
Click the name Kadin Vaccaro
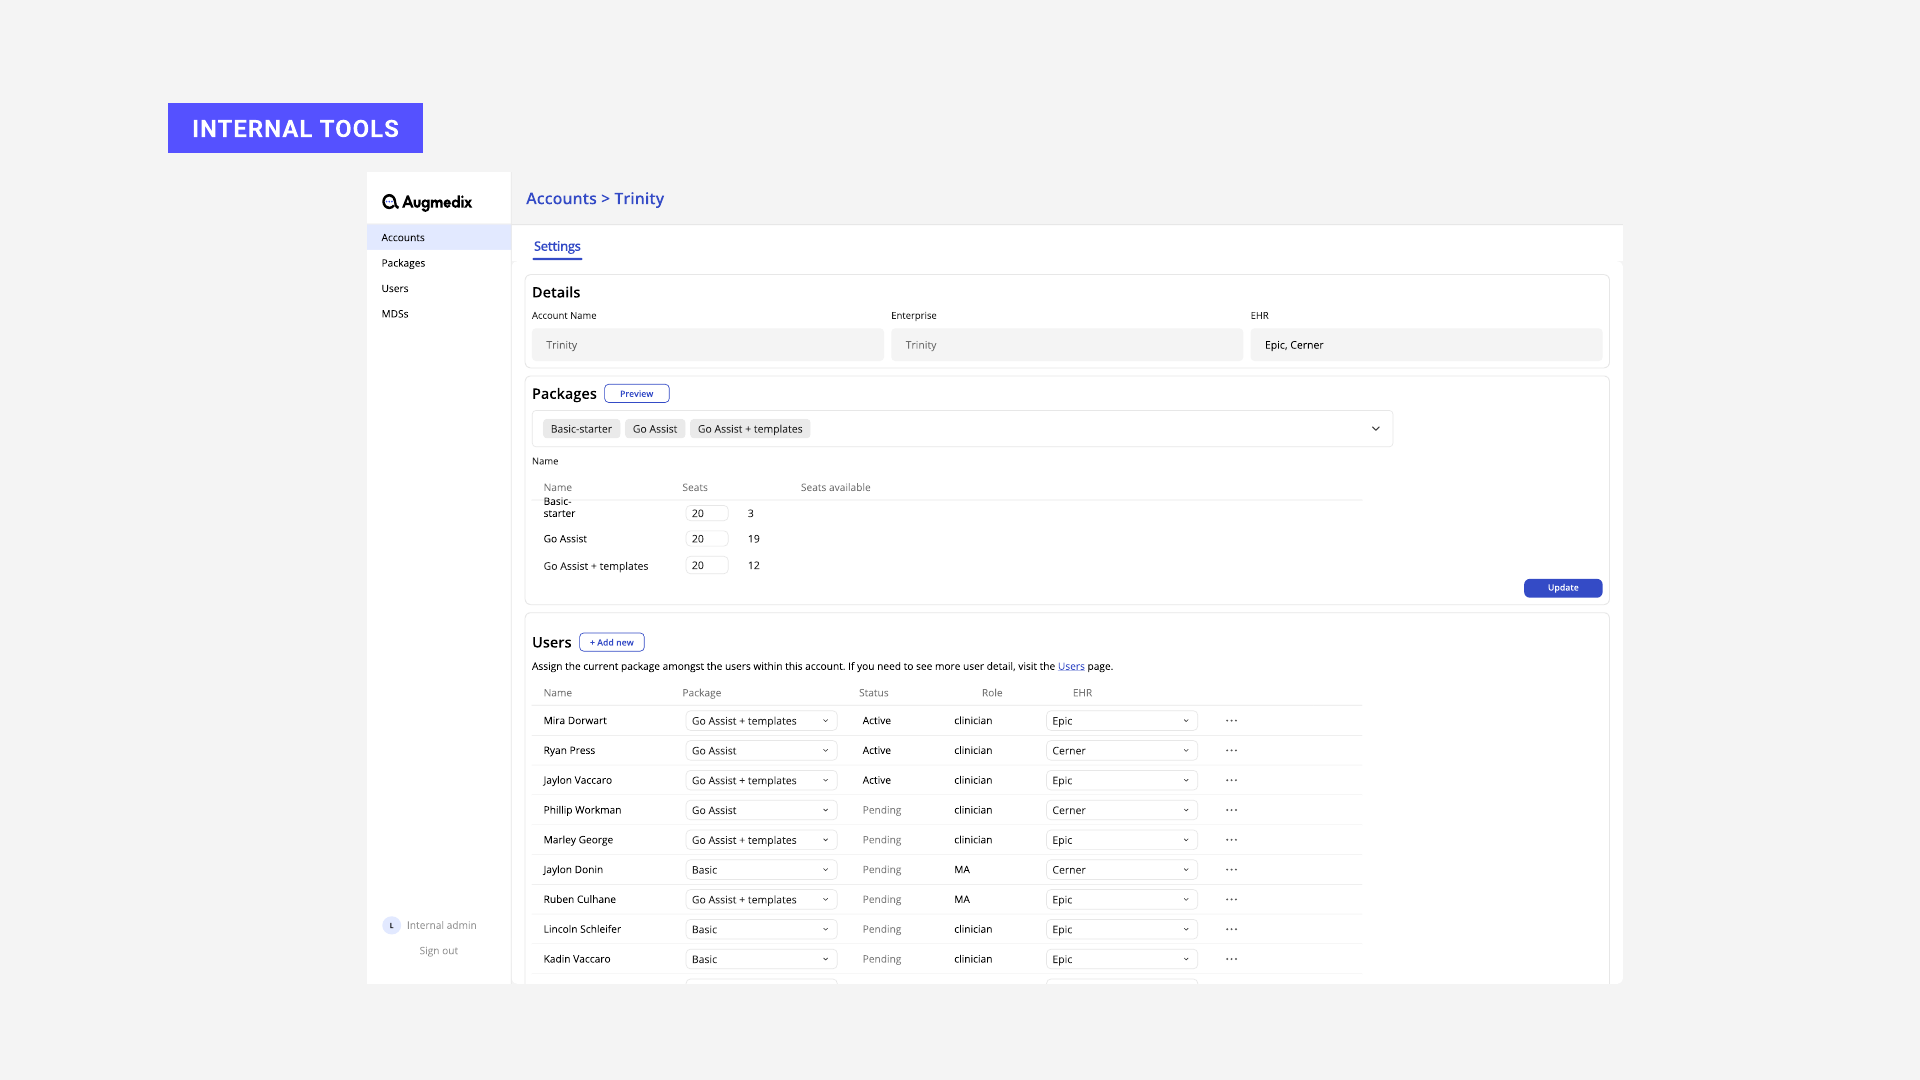click(x=577, y=959)
